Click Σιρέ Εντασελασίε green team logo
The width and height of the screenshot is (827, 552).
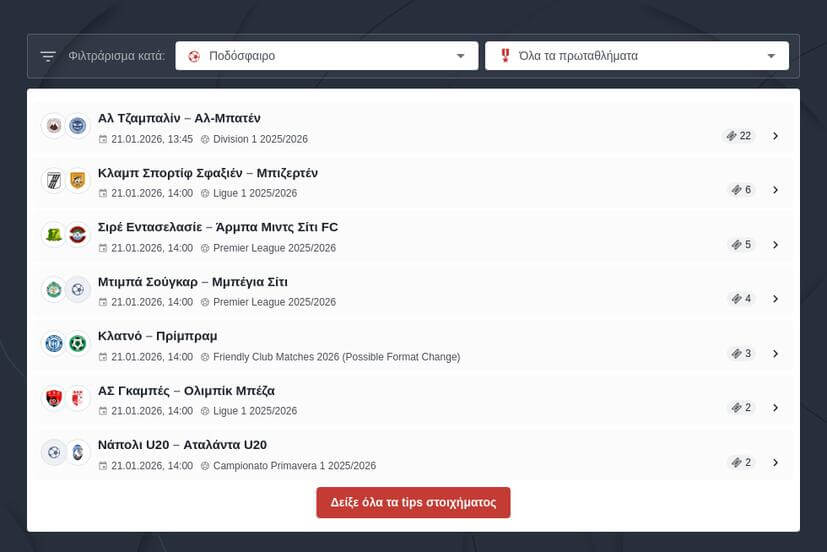point(54,235)
